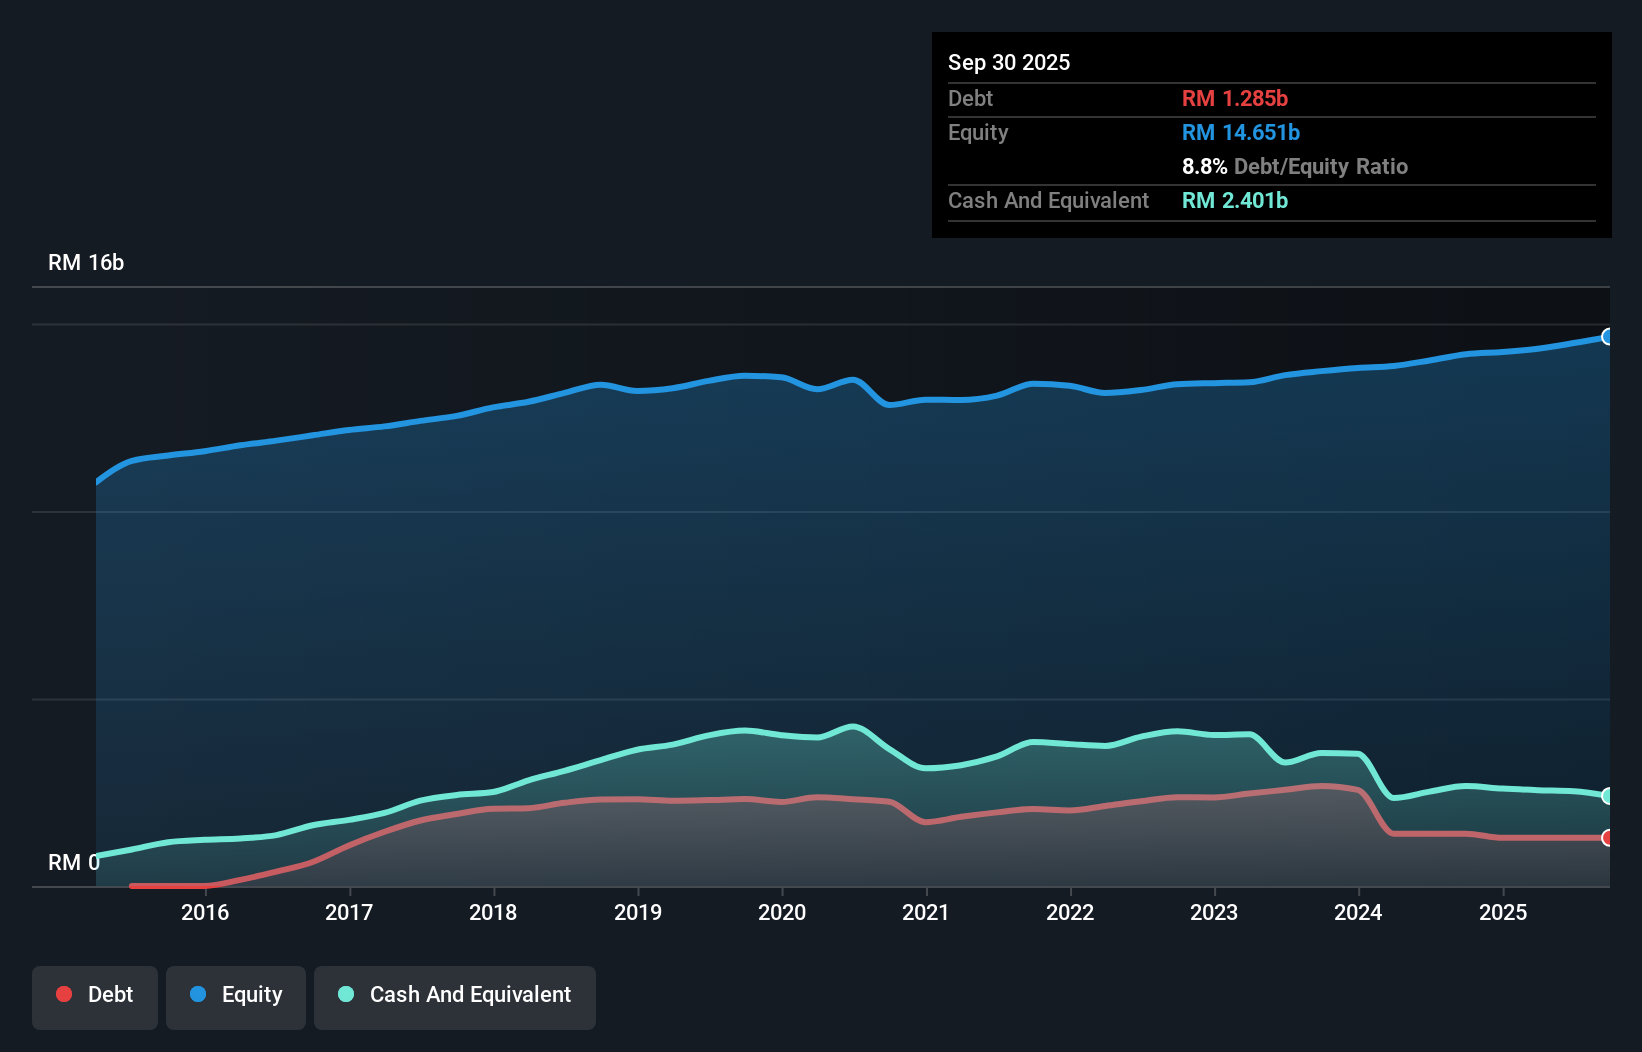1642x1052 pixels.
Task: Select the 2022 x-axis label
Action: click(x=1070, y=912)
